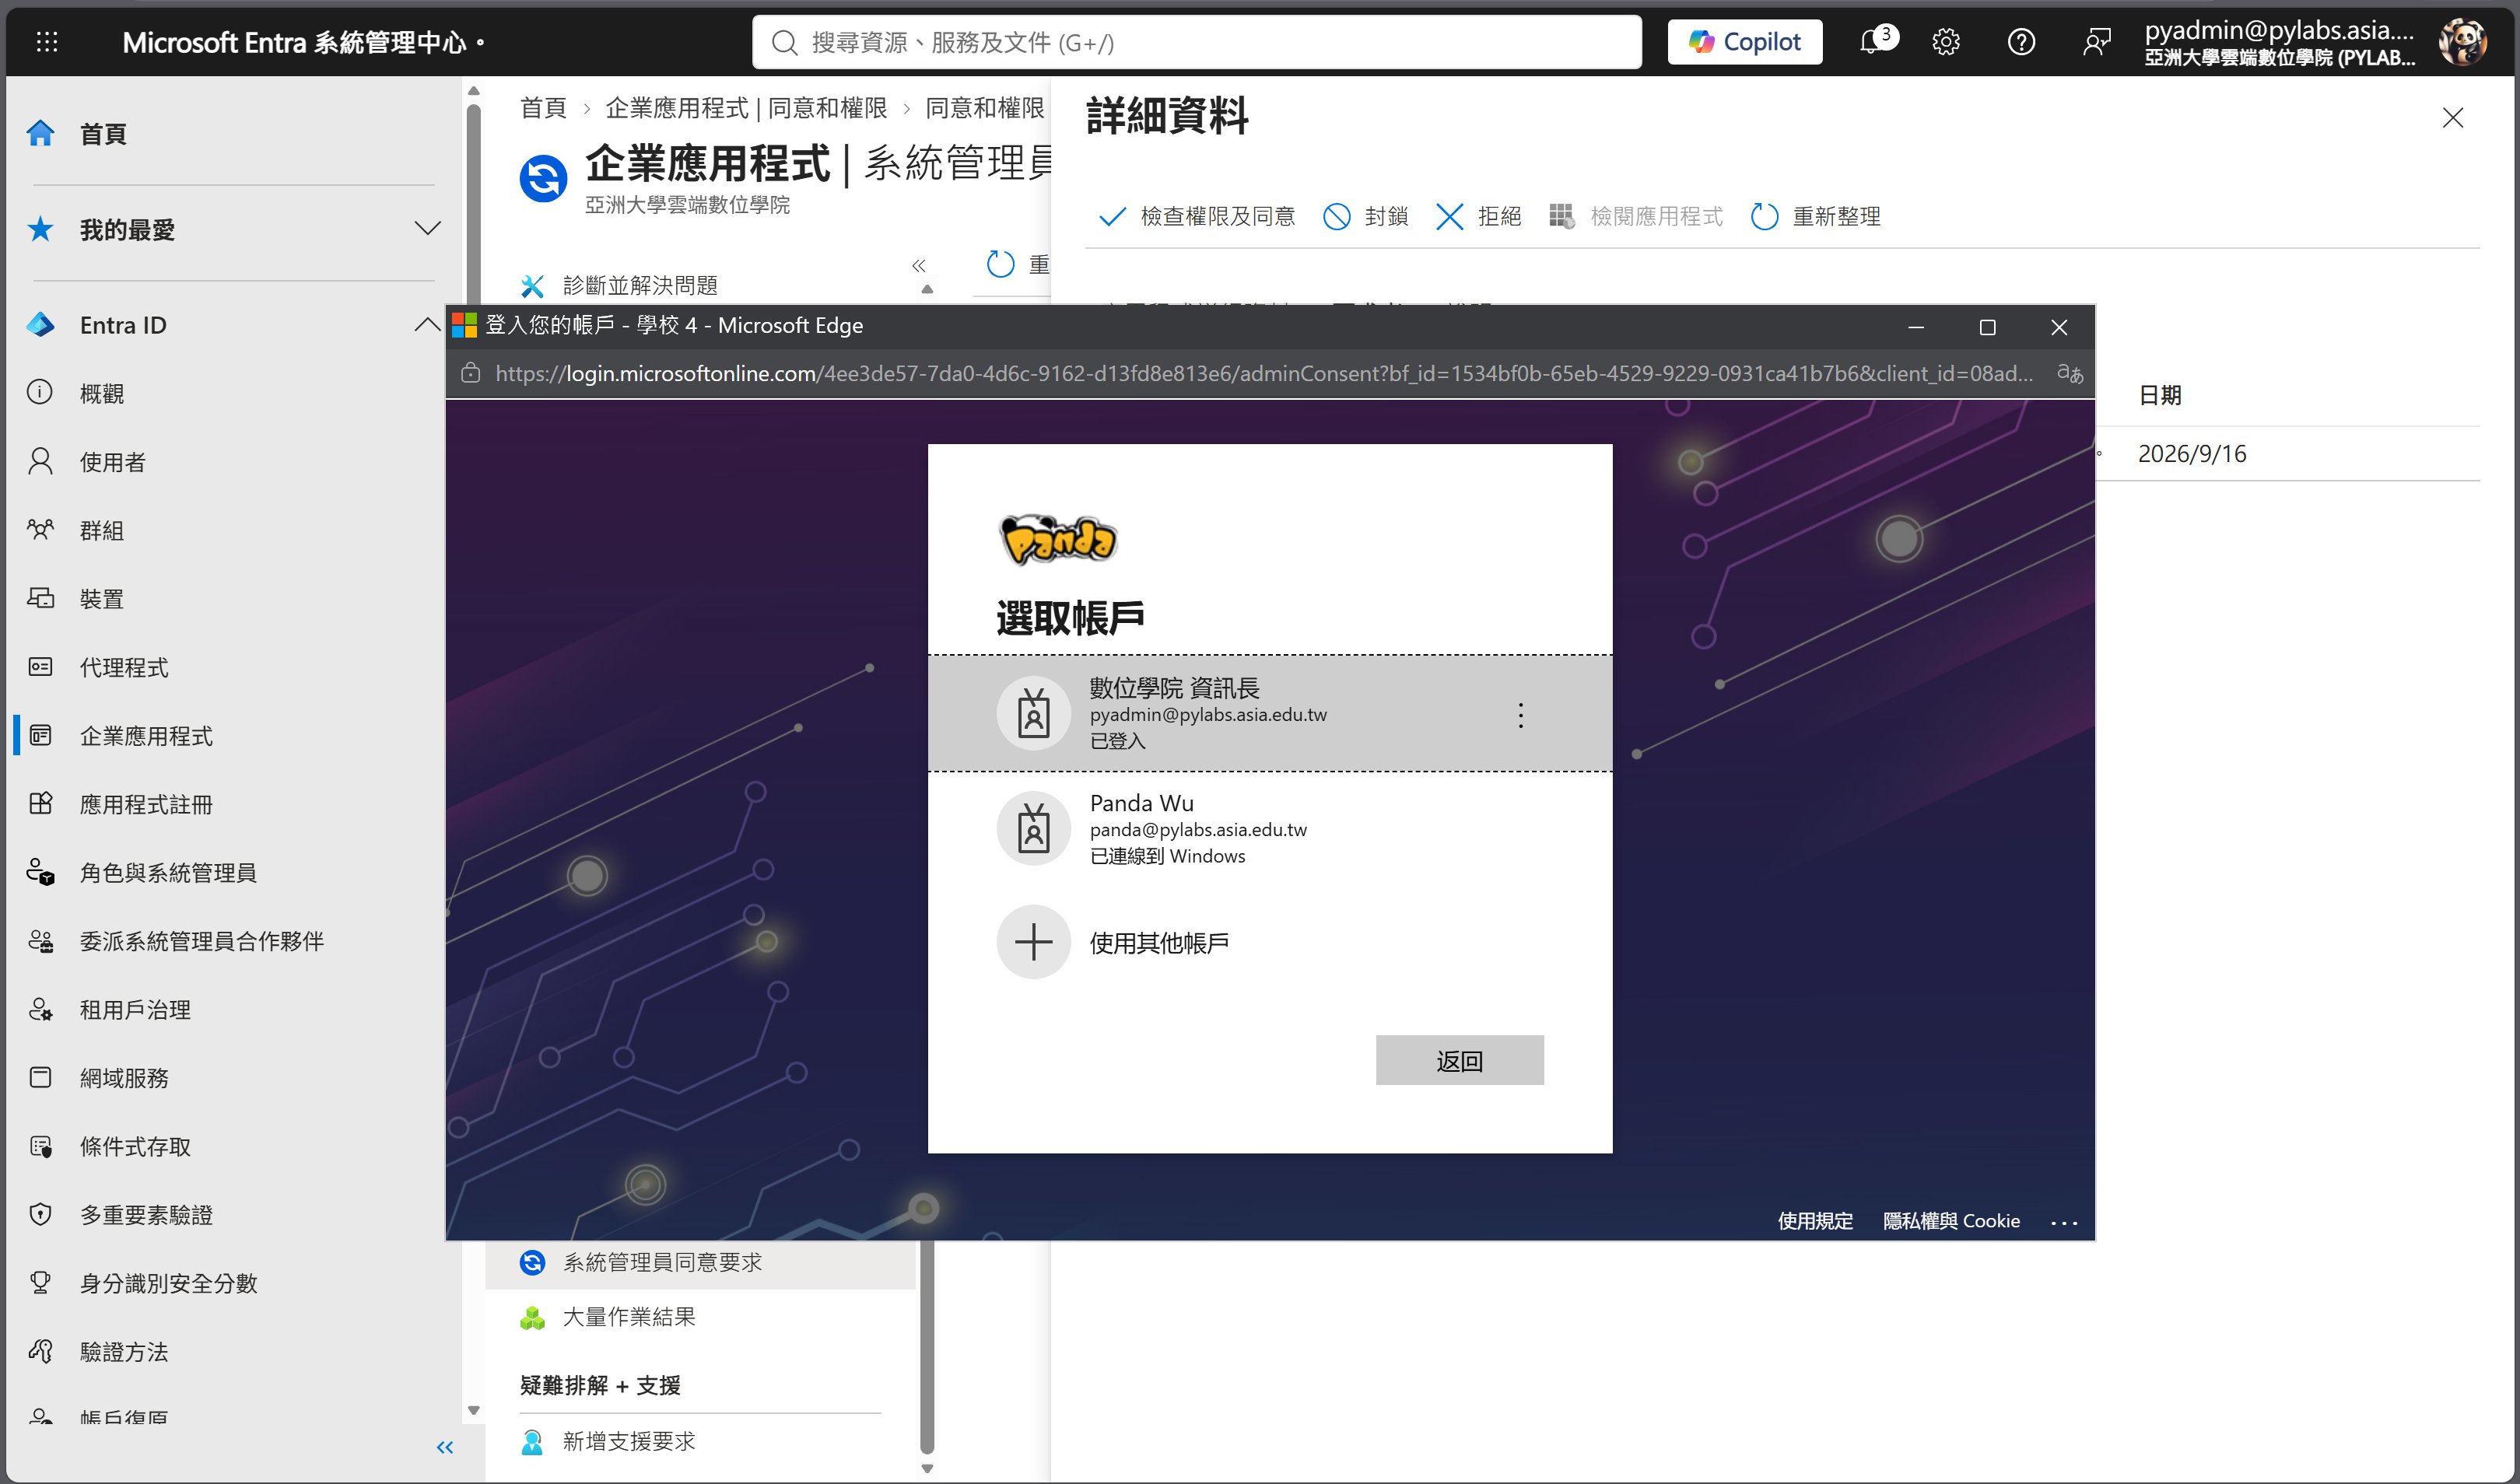Click the 代理程式 sidebar icon
Screen dimensions: 2520x1484
pyautogui.click(x=41, y=667)
